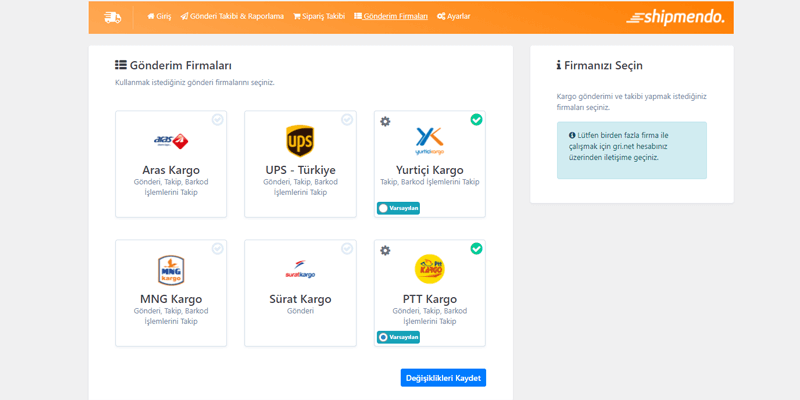
Task: Toggle the Sürat Kargo selection checkmark
Action: pos(347,248)
